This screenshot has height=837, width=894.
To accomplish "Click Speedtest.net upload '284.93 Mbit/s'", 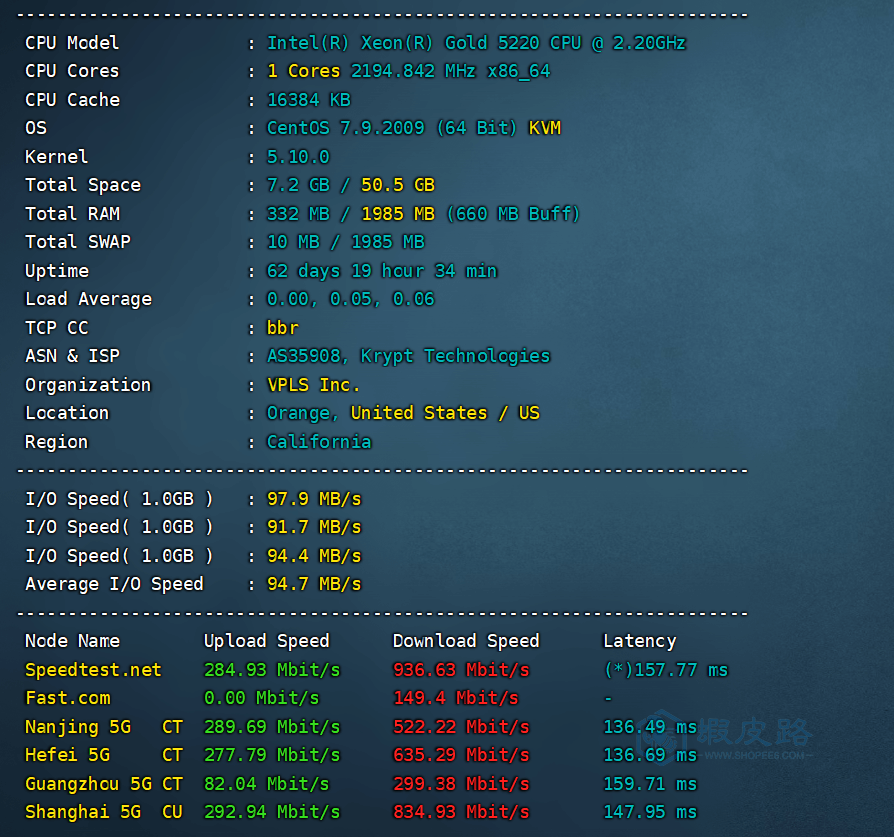I will (272, 670).
